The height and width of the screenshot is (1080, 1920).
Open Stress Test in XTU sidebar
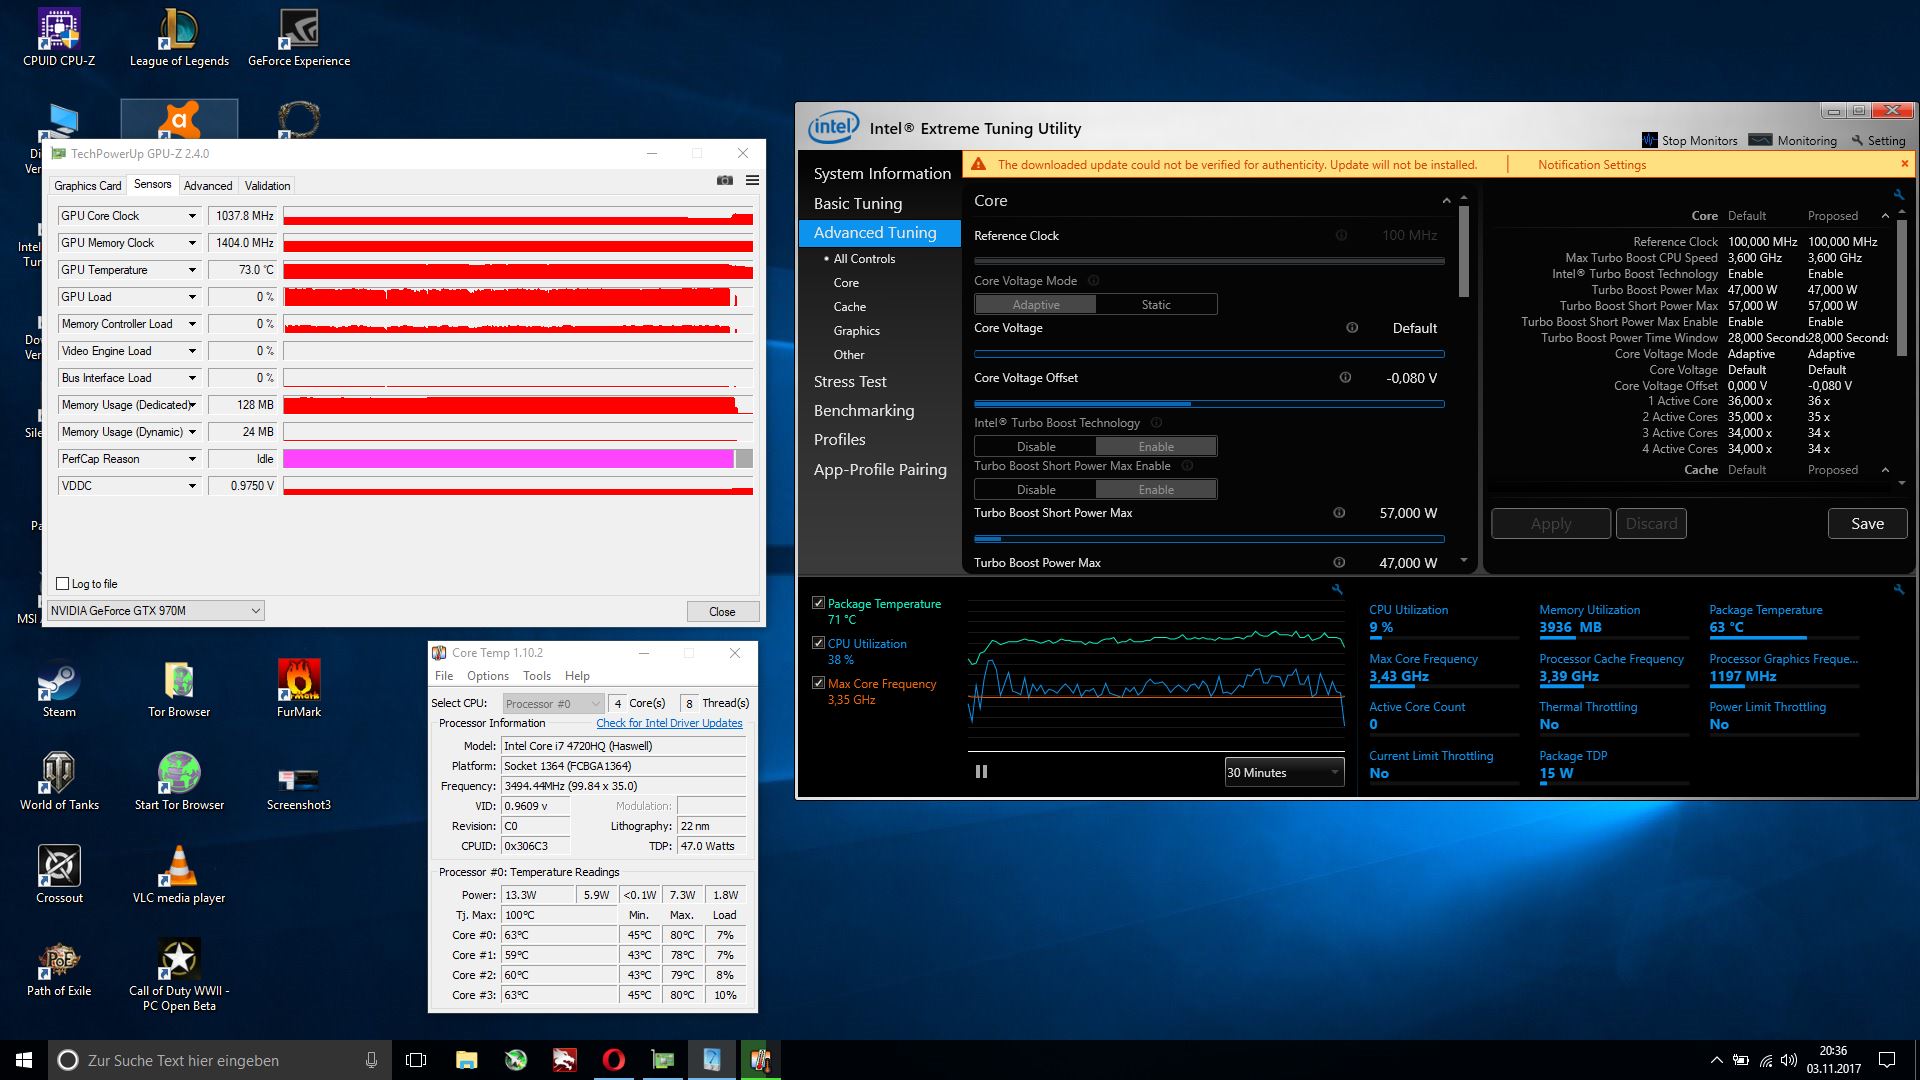(850, 381)
